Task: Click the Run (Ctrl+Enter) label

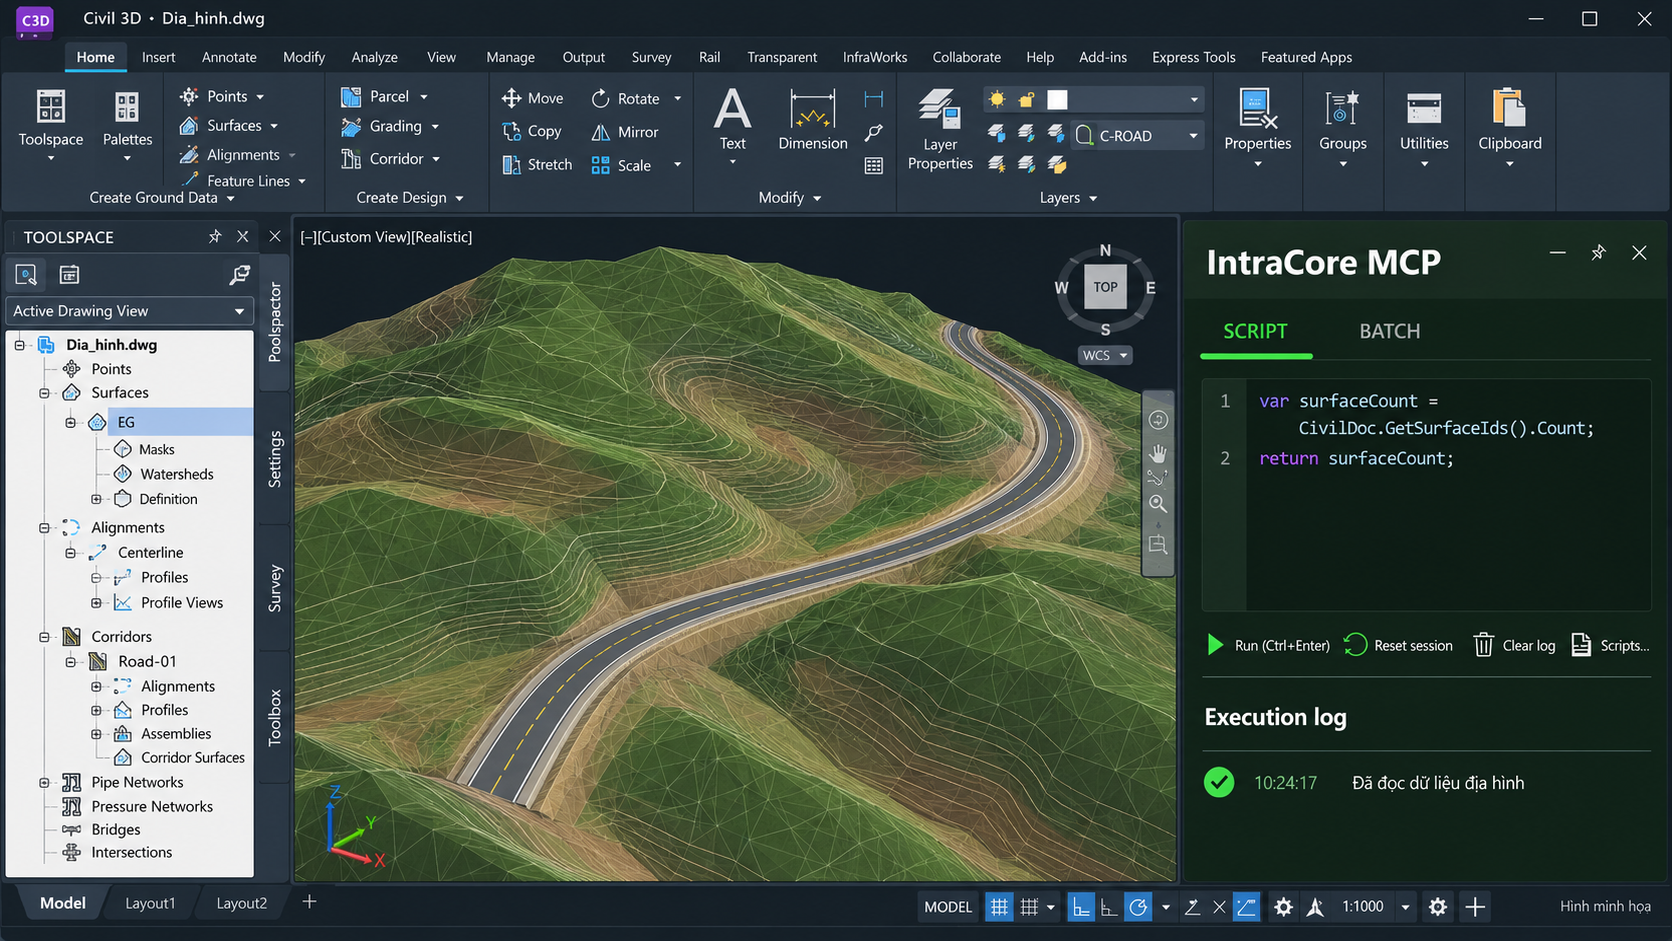Action: tap(1282, 646)
